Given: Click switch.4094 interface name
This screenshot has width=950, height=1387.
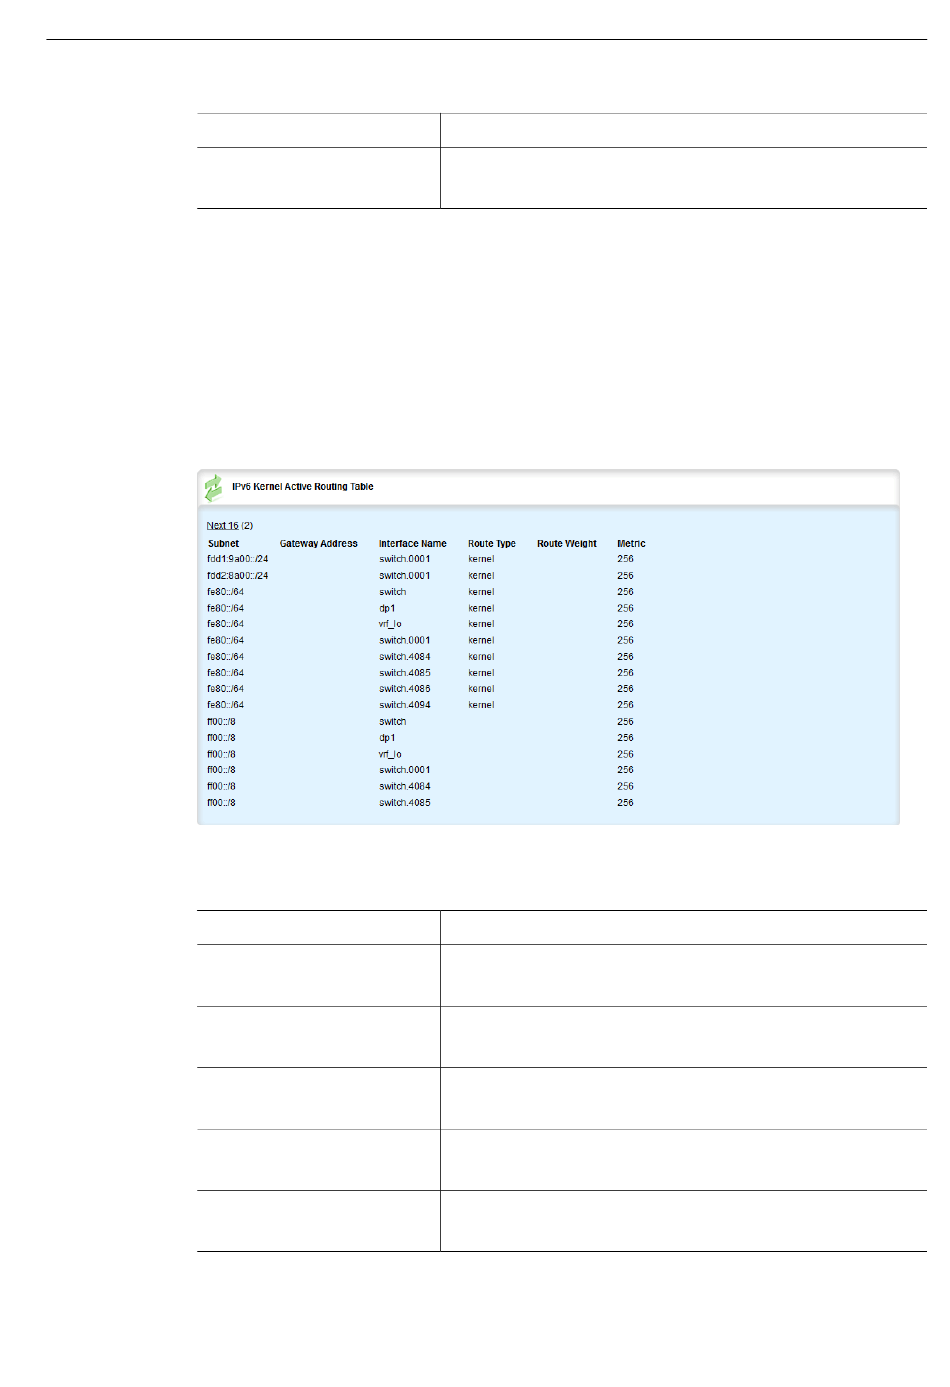Looking at the screenshot, I should click(x=404, y=705).
